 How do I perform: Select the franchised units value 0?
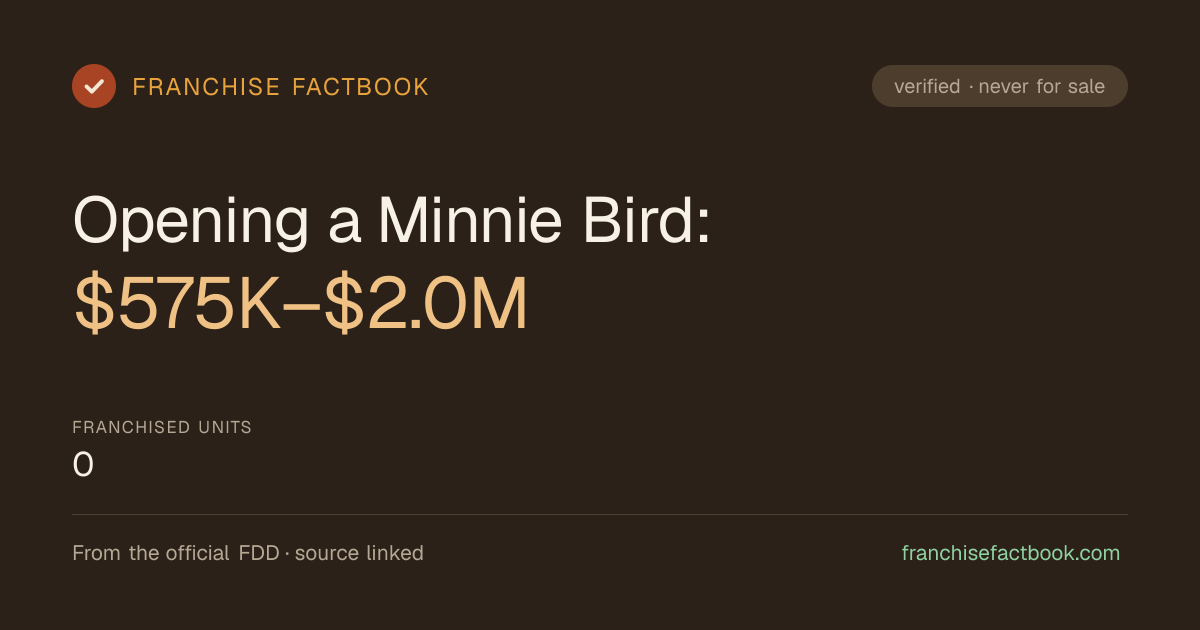[x=84, y=465]
